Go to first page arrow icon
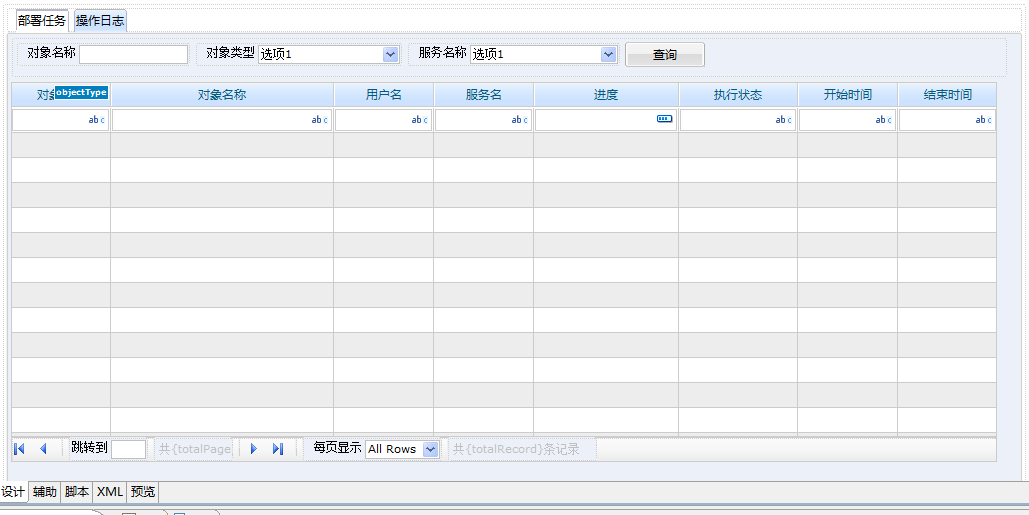1029x515 pixels. point(20,449)
